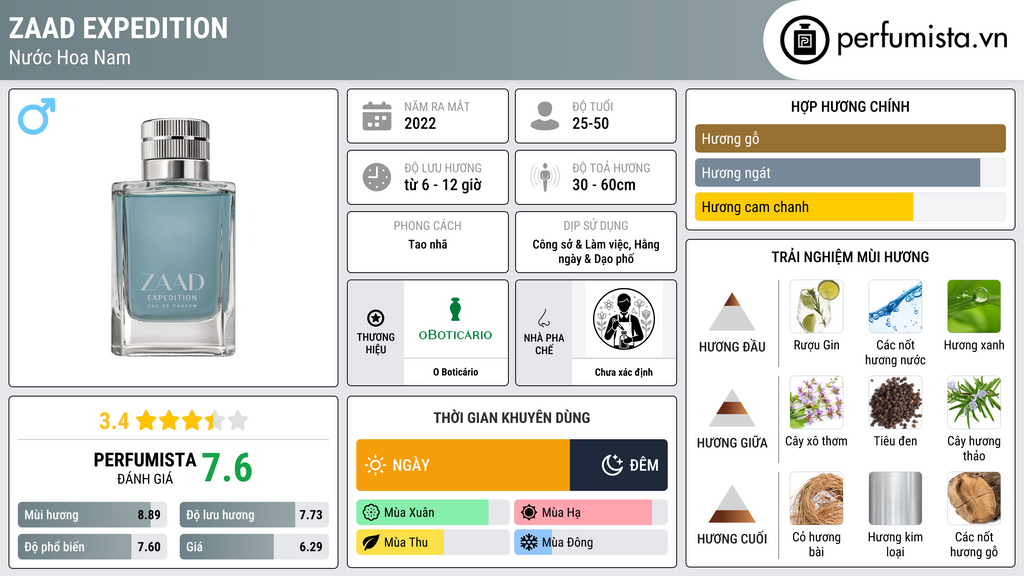The height and width of the screenshot is (576, 1024).
Task: Click the clock icon for Độ lưu hương
Action: (377, 177)
